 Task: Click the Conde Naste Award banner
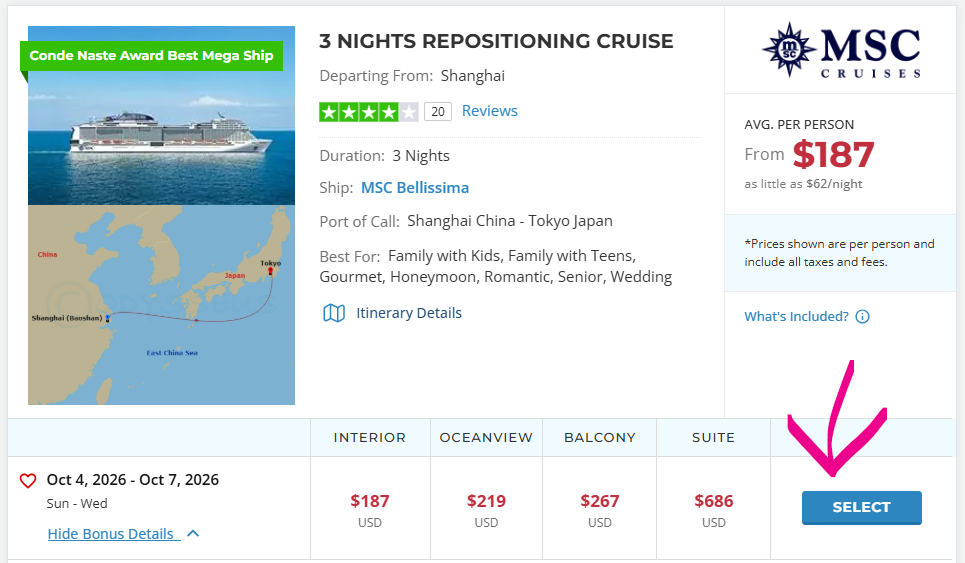pyautogui.click(x=151, y=56)
